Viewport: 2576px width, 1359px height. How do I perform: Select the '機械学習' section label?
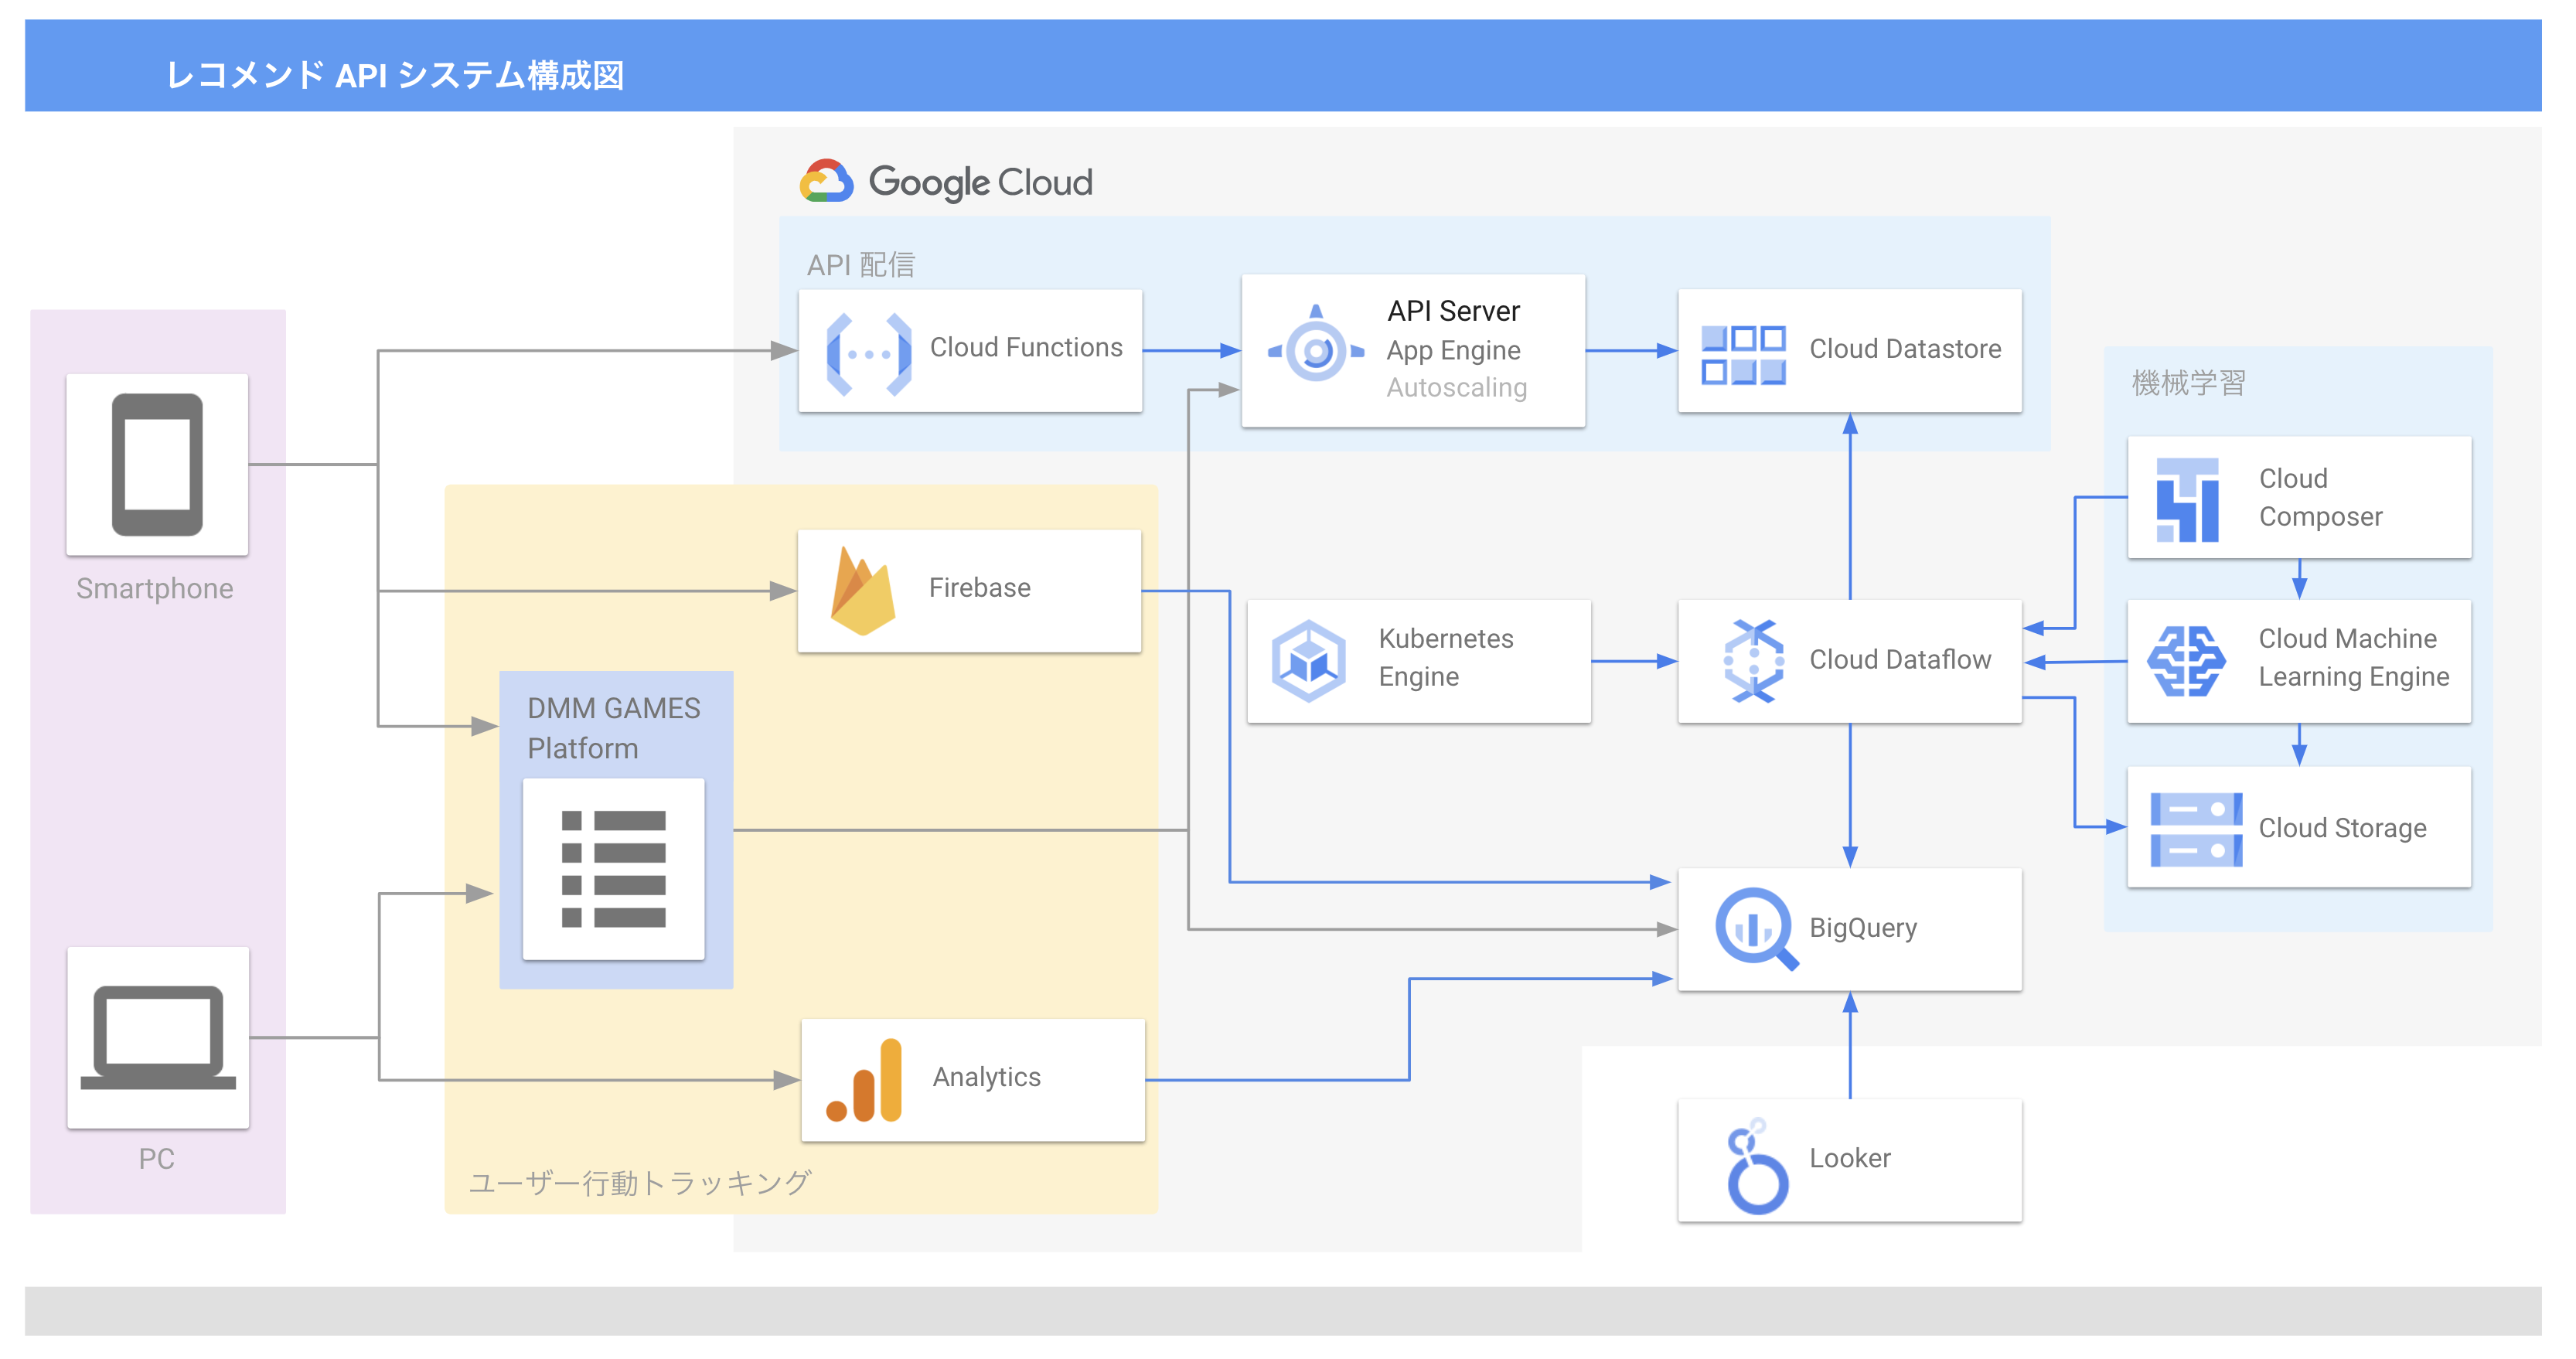2189,382
